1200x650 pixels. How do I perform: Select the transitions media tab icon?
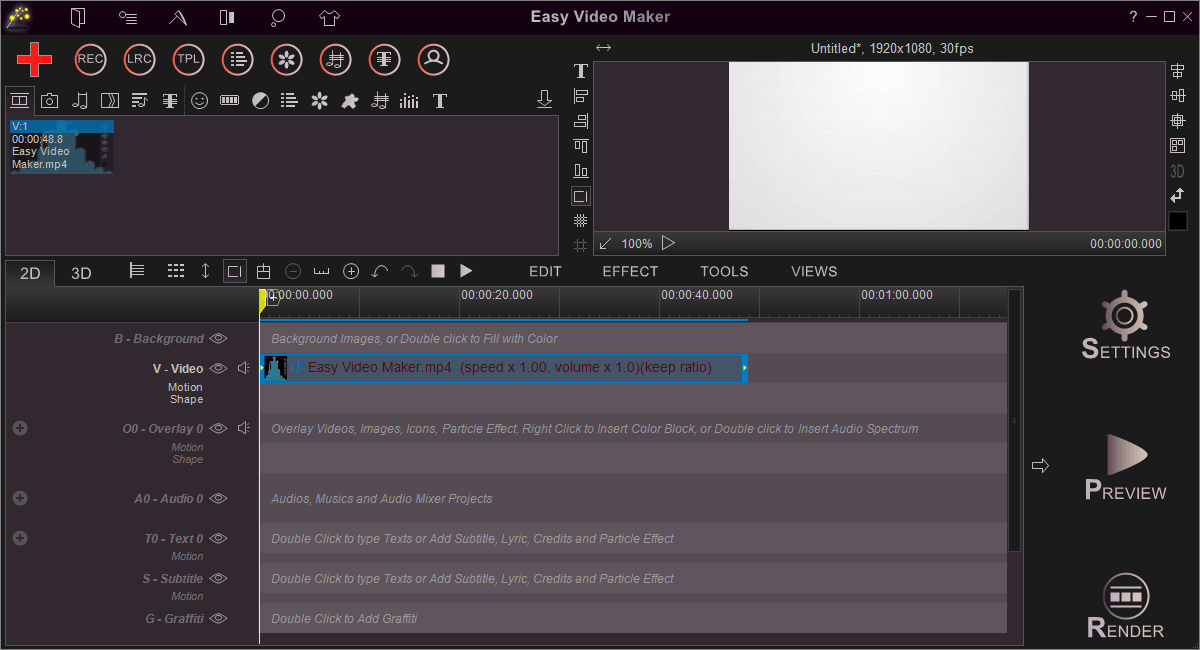pyautogui.click(x=110, y=101)
